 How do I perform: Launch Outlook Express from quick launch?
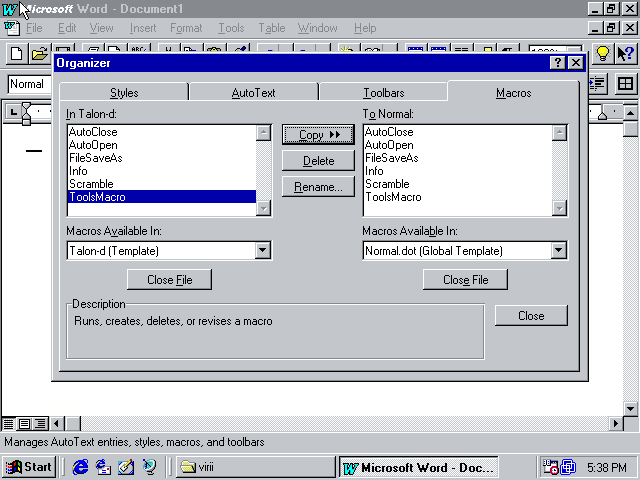pos(103,467)
